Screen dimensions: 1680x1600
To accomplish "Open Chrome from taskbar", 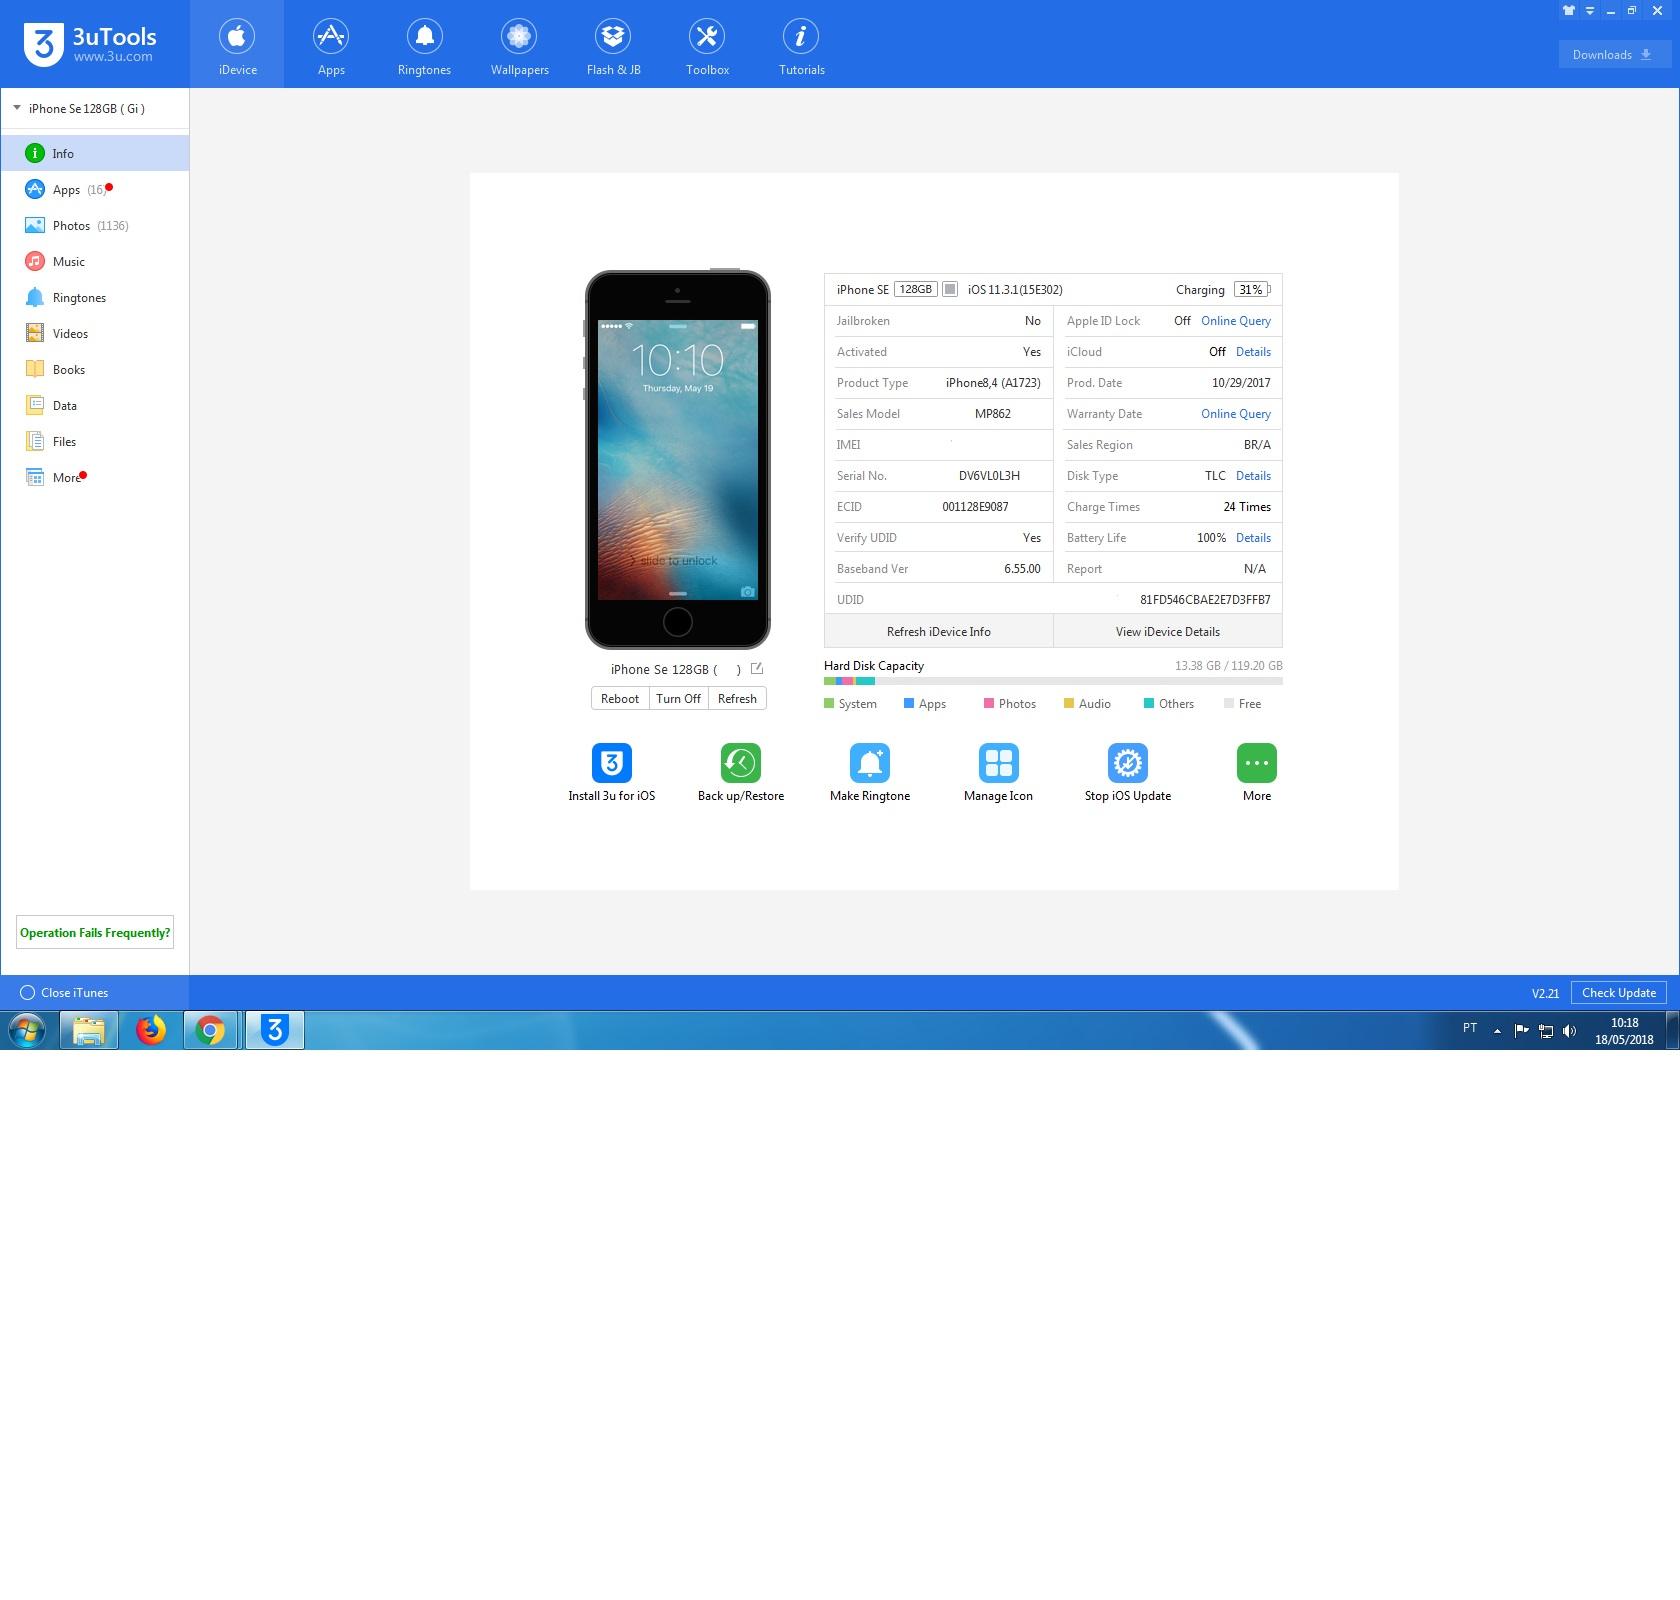I will [x=210, y=1030].
